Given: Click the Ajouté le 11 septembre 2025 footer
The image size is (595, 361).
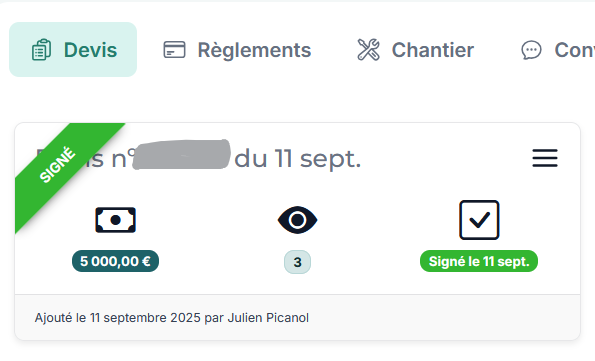Looking at the screenshot, I should [172, 318].
